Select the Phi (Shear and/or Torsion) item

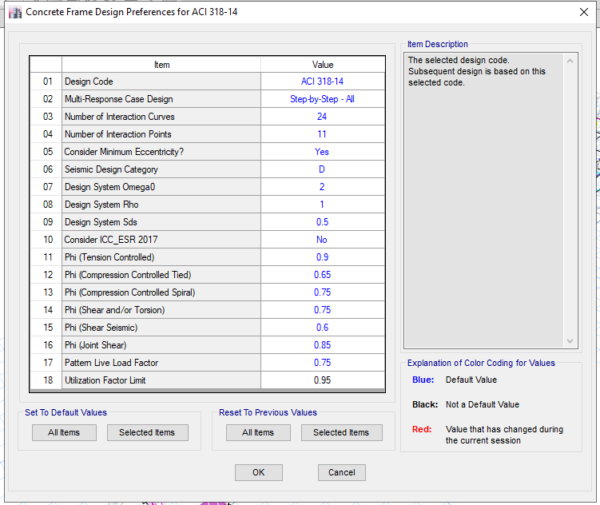[x=161, y=310]
